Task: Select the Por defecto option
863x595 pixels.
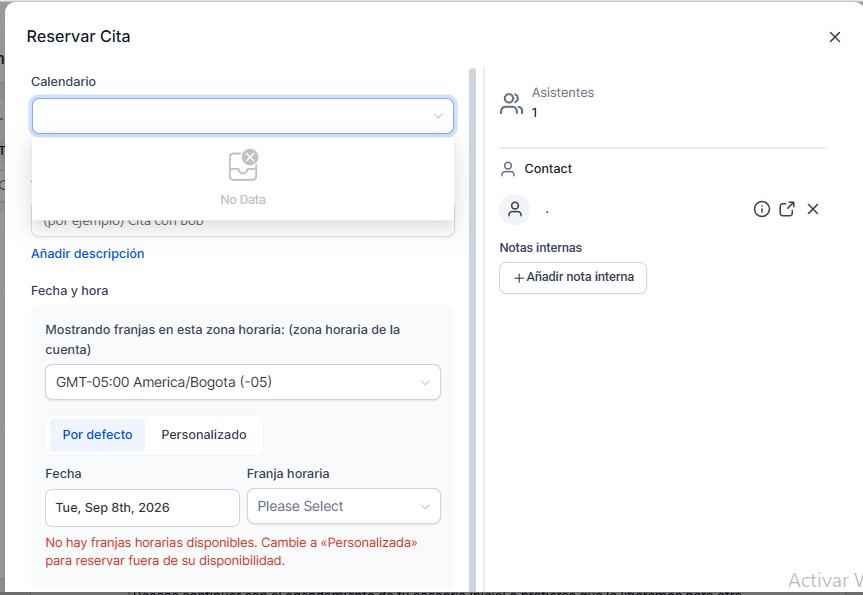Action: tap(97, 435)
